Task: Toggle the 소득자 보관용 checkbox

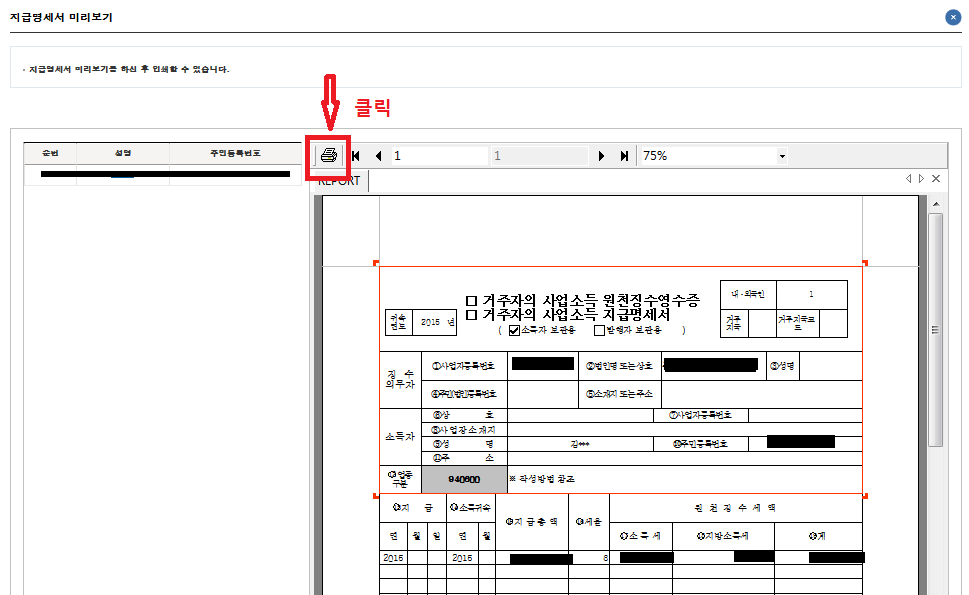Action: [x=515, y=330]
